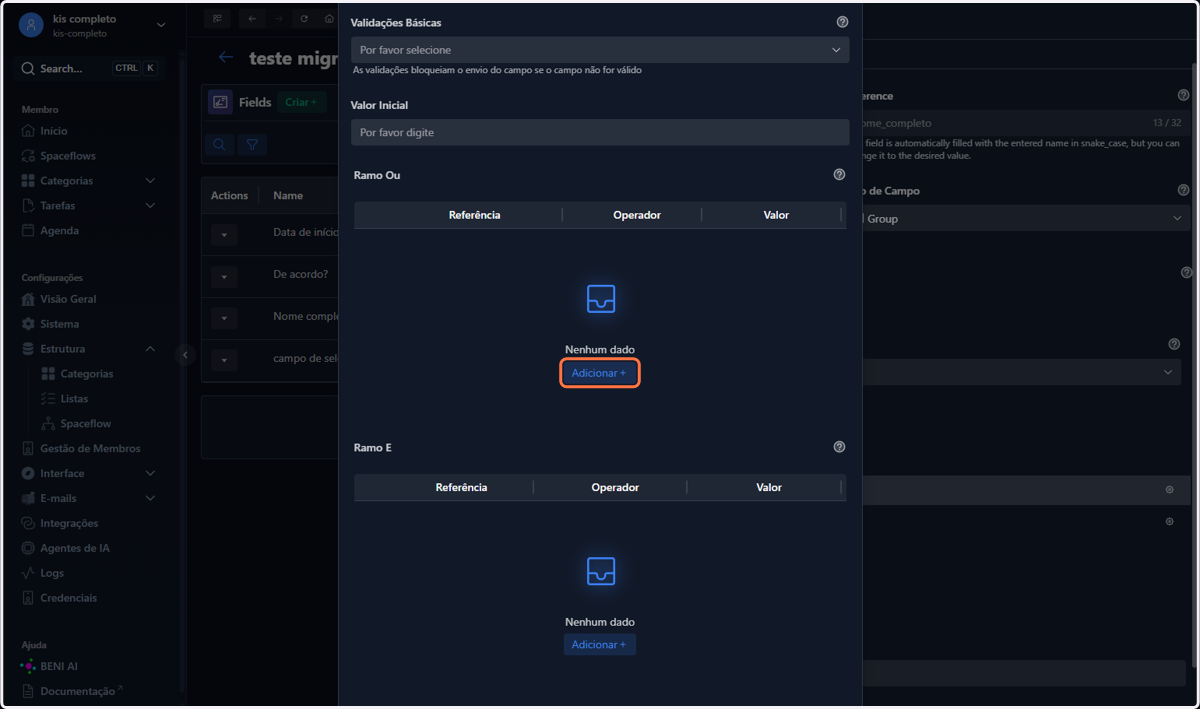The image size is (1200, 709).
Task: Click Adicionar + under Ramo E
Action: pos(599,645)
